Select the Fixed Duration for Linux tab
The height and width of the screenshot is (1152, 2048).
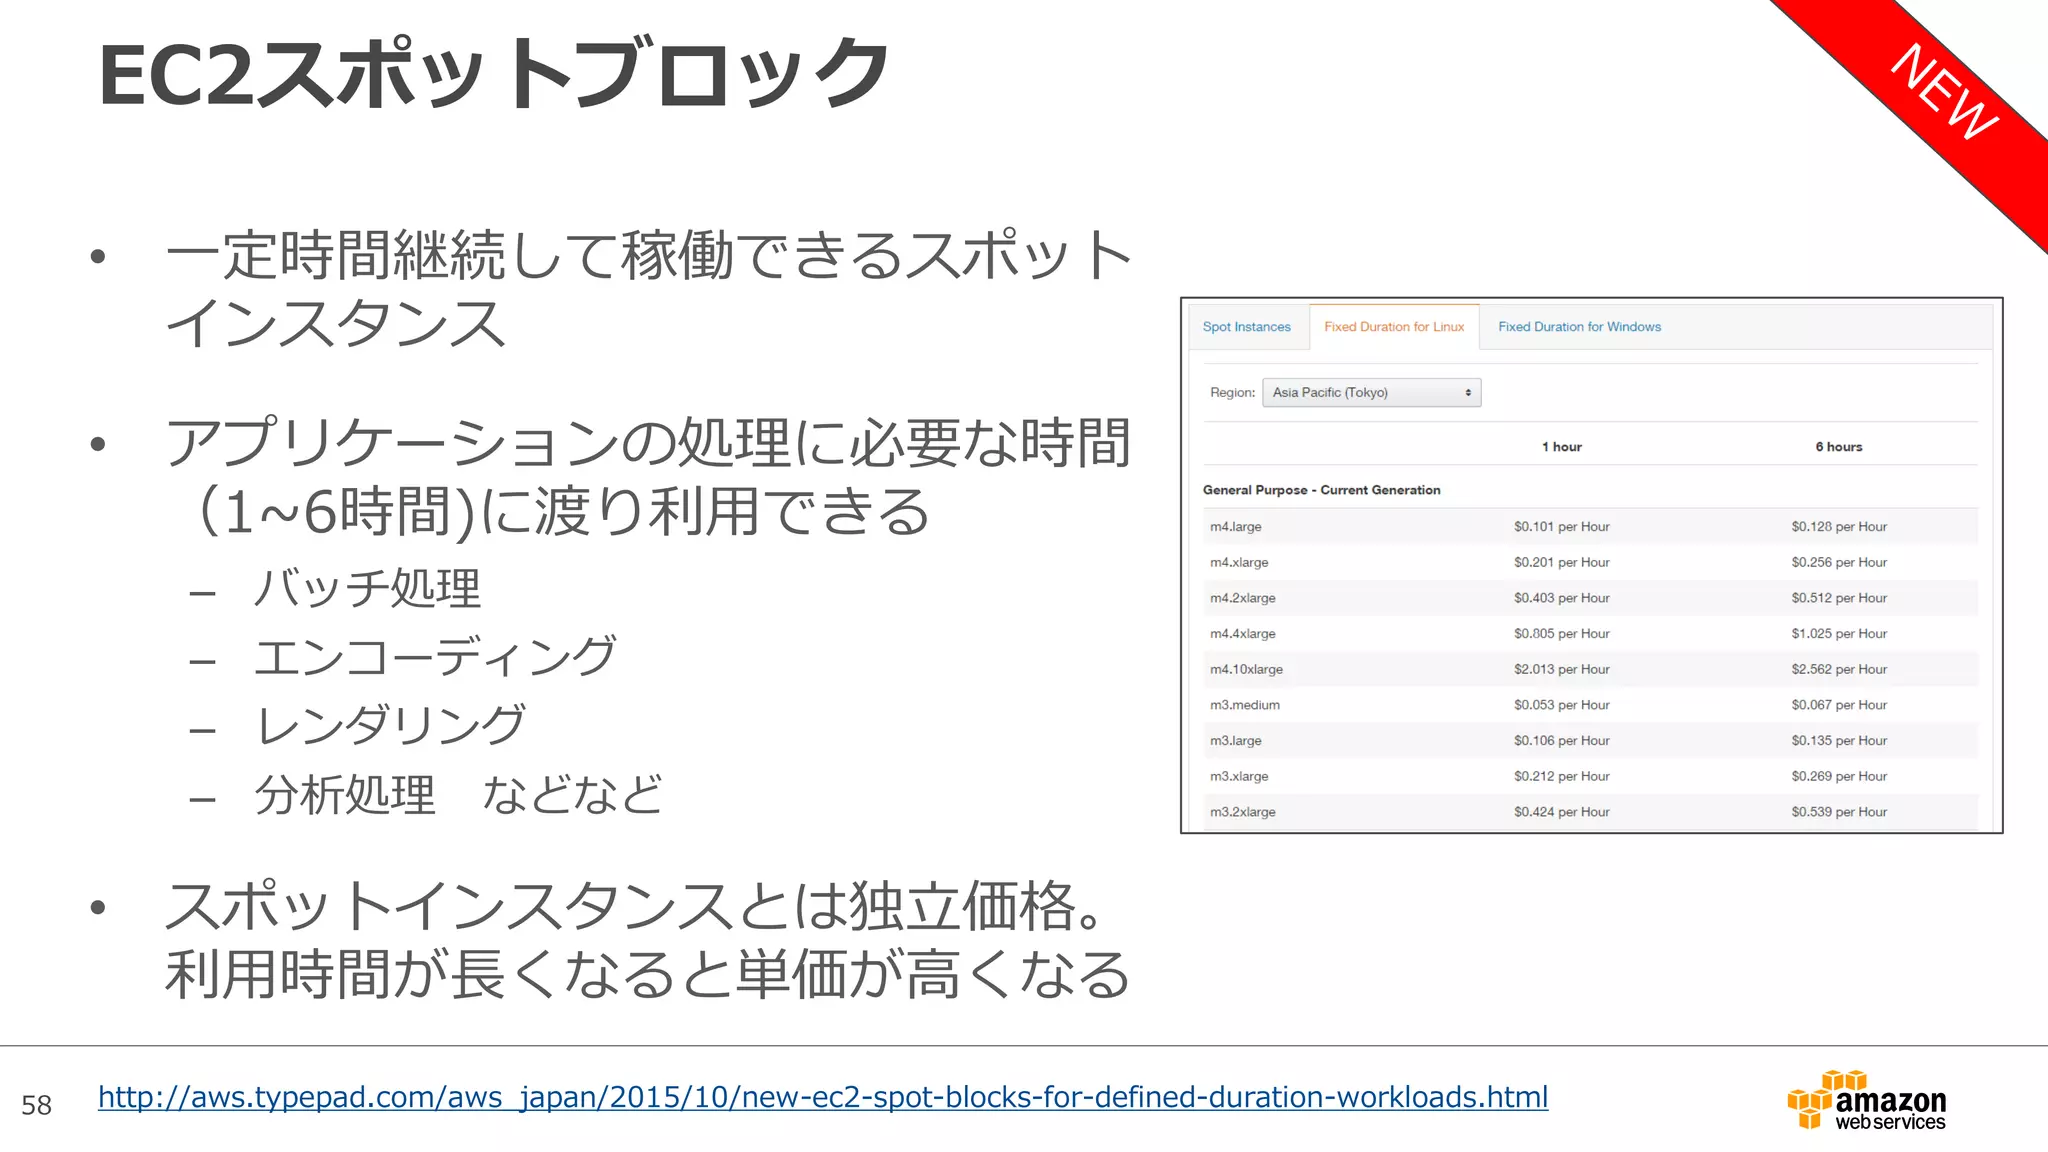pos(1394,327)
